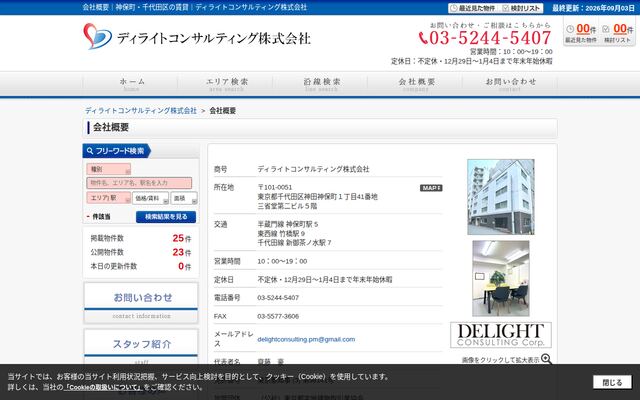Click the clock icon for recently viewed count
The image size is (640, 400).
(x=570, y=29)
